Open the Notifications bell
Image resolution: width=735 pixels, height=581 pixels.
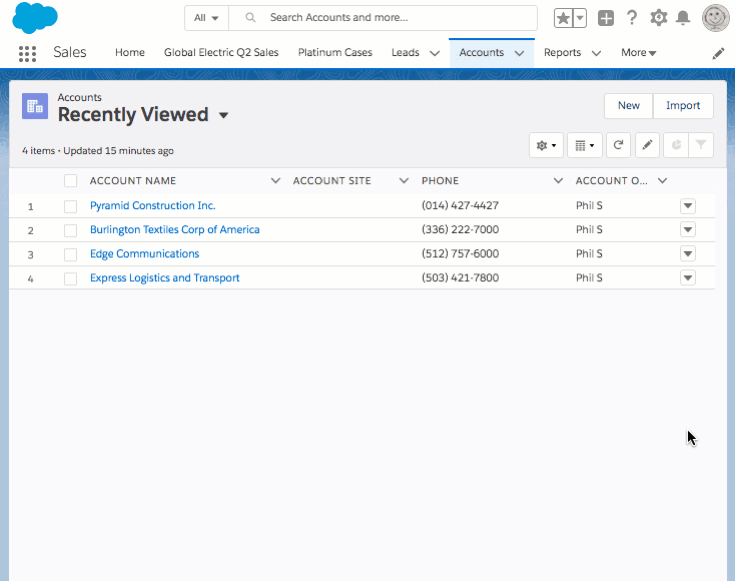(x=683, y=18)
